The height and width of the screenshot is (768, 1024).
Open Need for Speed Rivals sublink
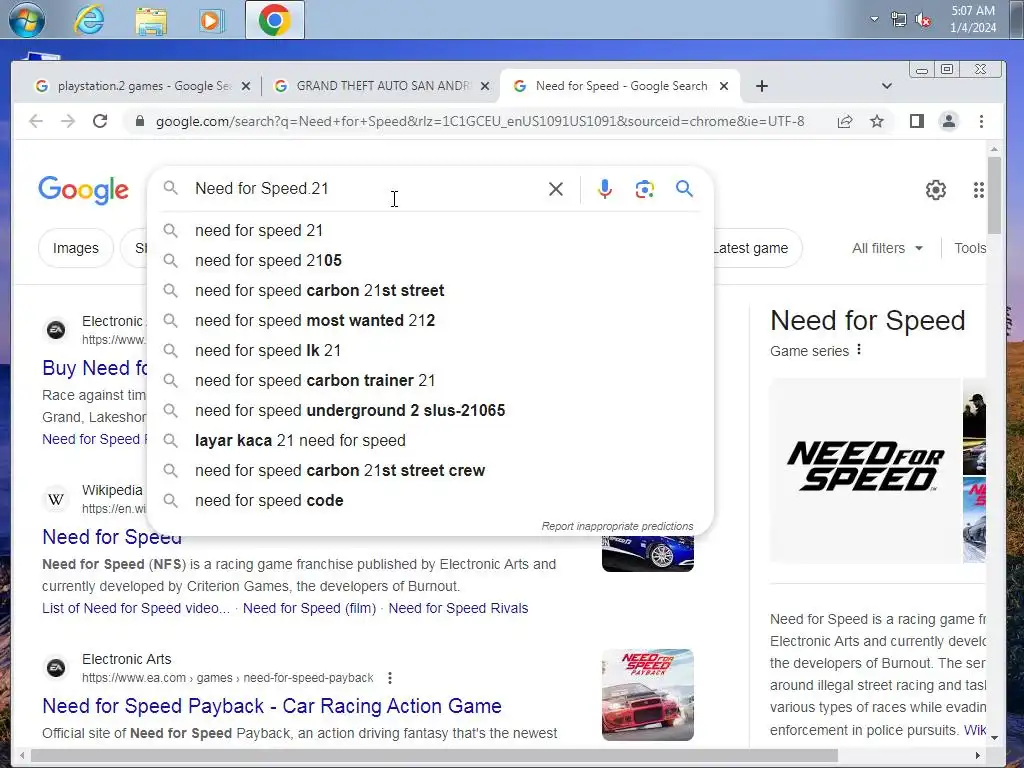[x=458, y=608]
